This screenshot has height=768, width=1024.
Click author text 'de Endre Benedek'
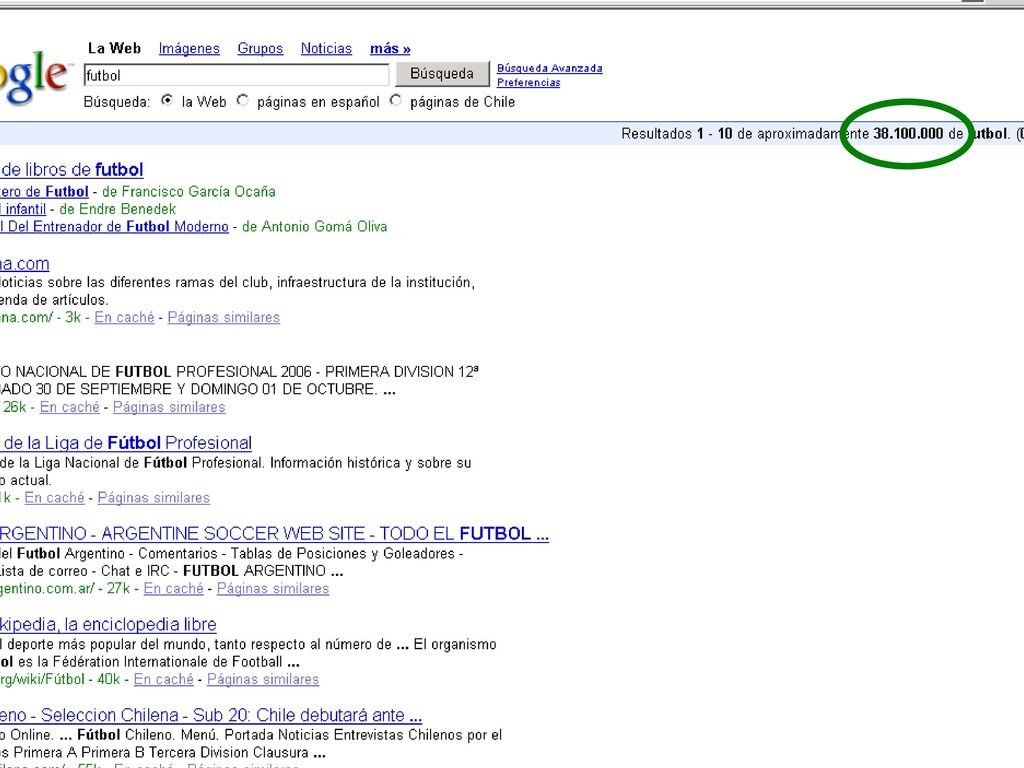[x=118, y=209]
